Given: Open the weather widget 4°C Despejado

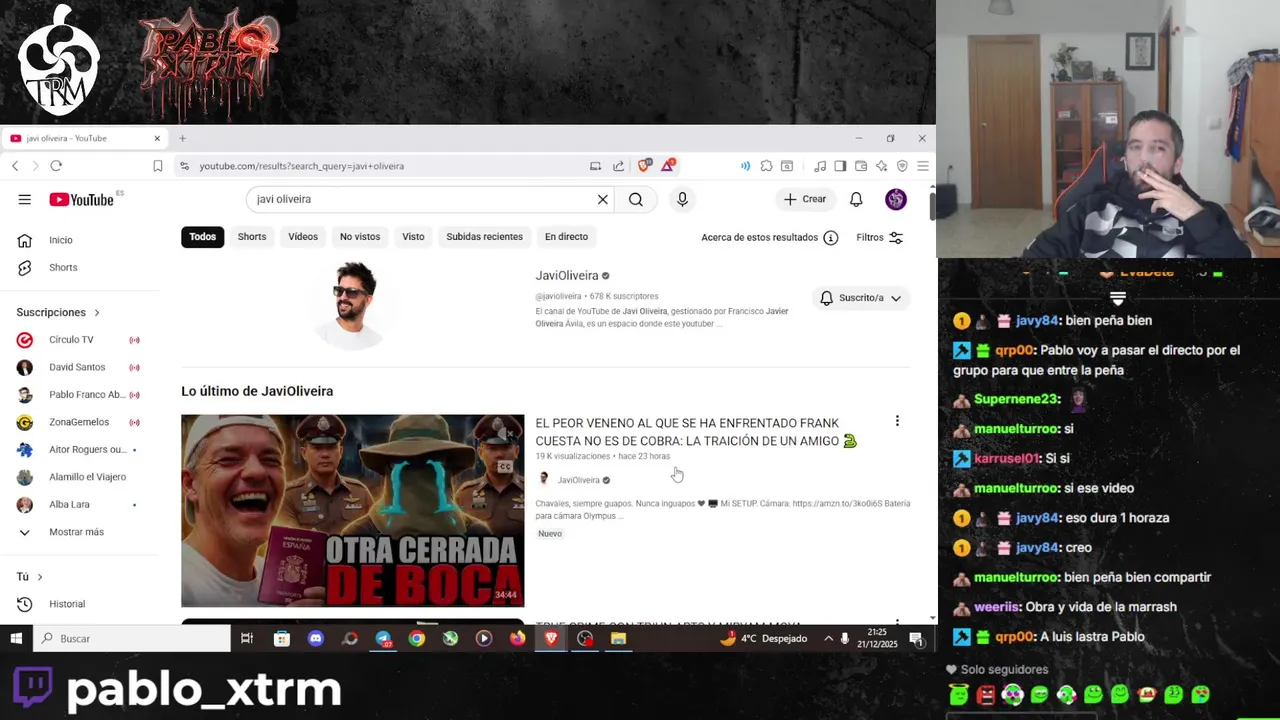Looking at the screenshot, I should pos(763,638).
